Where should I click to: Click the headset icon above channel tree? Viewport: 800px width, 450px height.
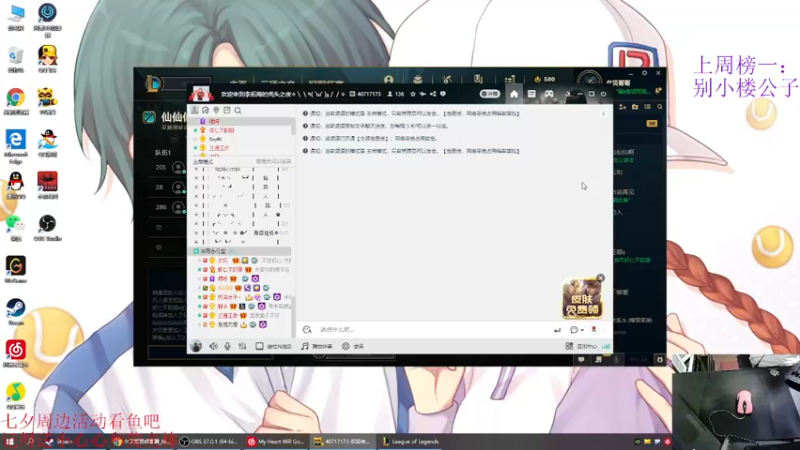point(205,110)
